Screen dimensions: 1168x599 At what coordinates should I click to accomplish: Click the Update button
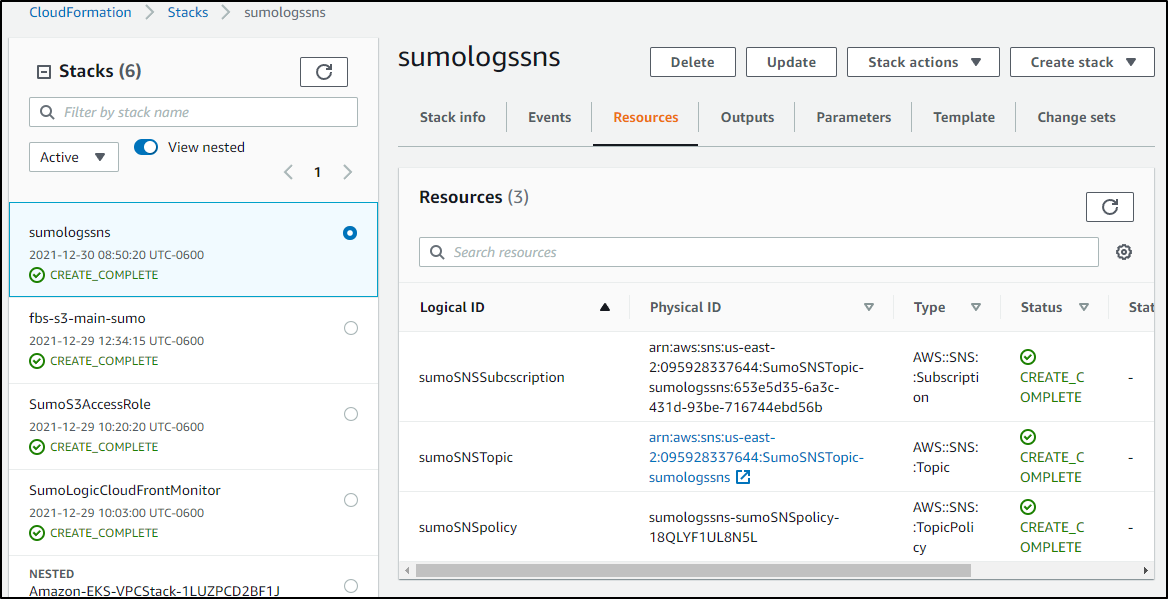(x=791, y=62)
